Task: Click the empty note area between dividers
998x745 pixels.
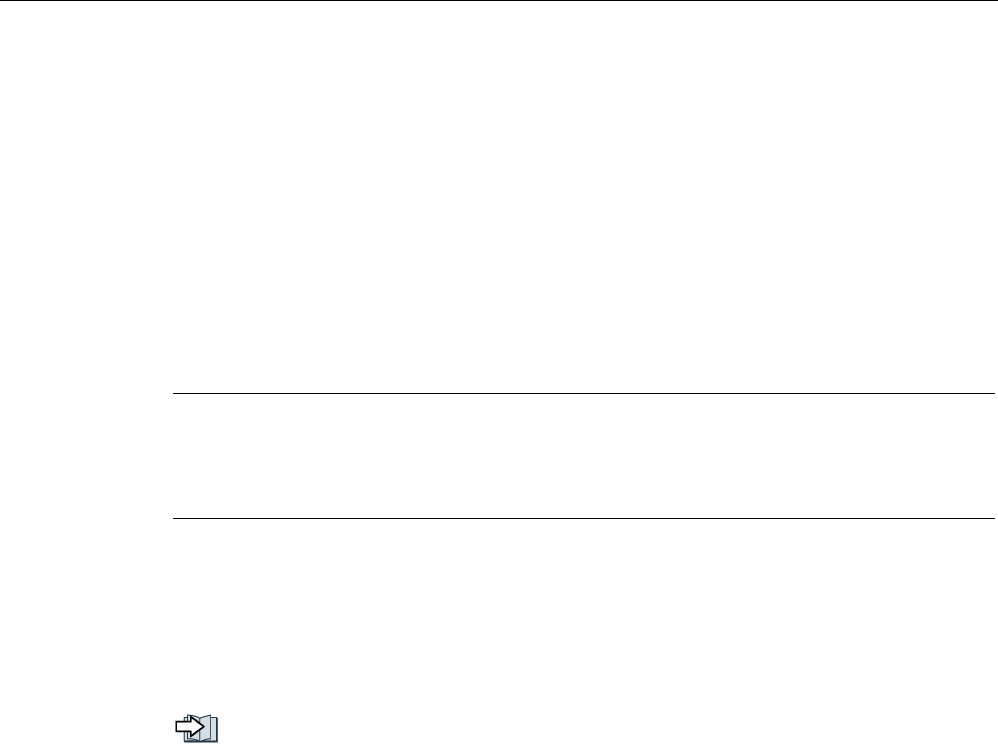Action: click(x=584, y=456)
